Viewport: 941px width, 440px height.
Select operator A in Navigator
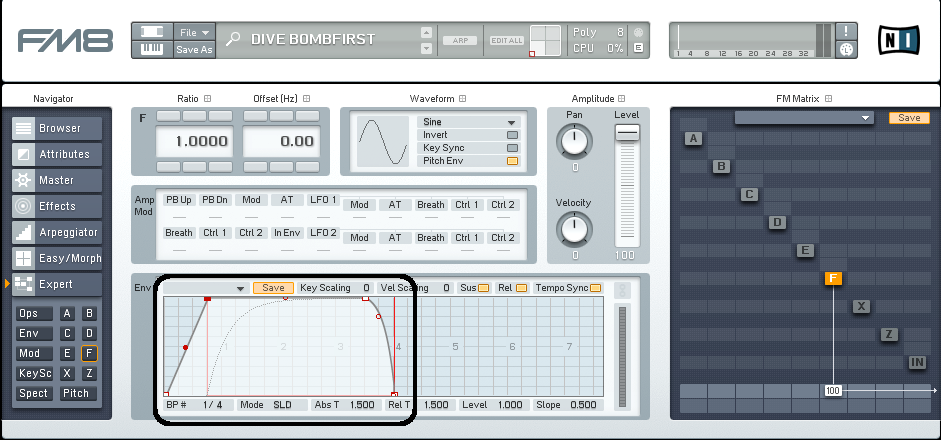coord(67,313)
